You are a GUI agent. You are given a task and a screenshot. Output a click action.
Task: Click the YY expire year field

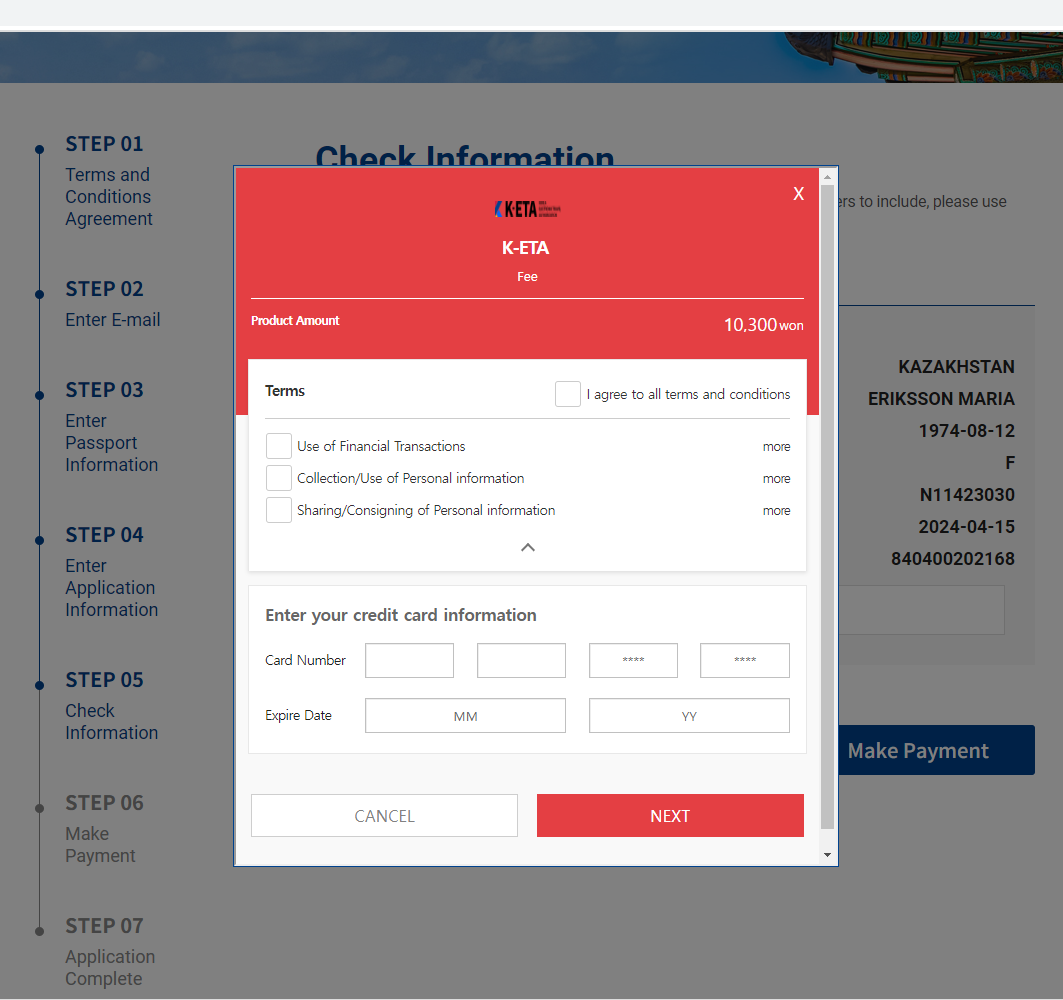[689, 716]
